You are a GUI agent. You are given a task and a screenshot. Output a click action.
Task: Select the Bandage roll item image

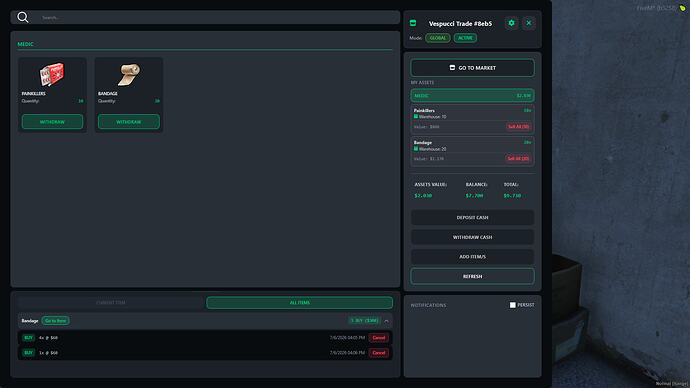128,74
